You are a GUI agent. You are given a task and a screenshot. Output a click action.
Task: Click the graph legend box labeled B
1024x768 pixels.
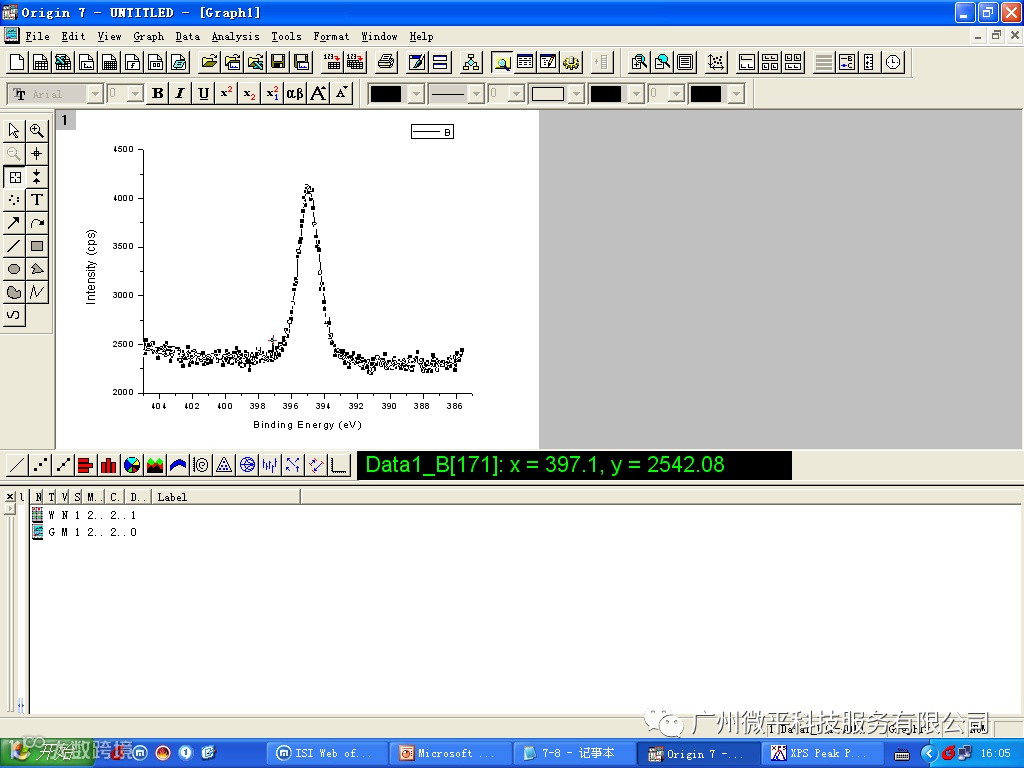pyautogui.click(x=432, y=132)
